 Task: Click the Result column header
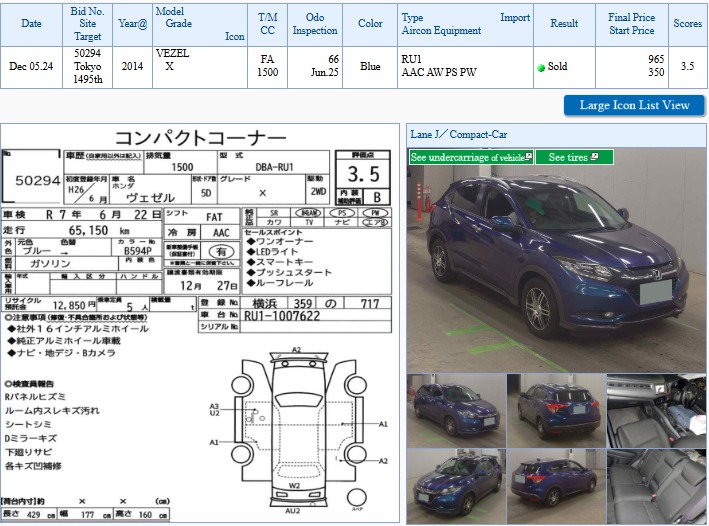pos(564,24)
